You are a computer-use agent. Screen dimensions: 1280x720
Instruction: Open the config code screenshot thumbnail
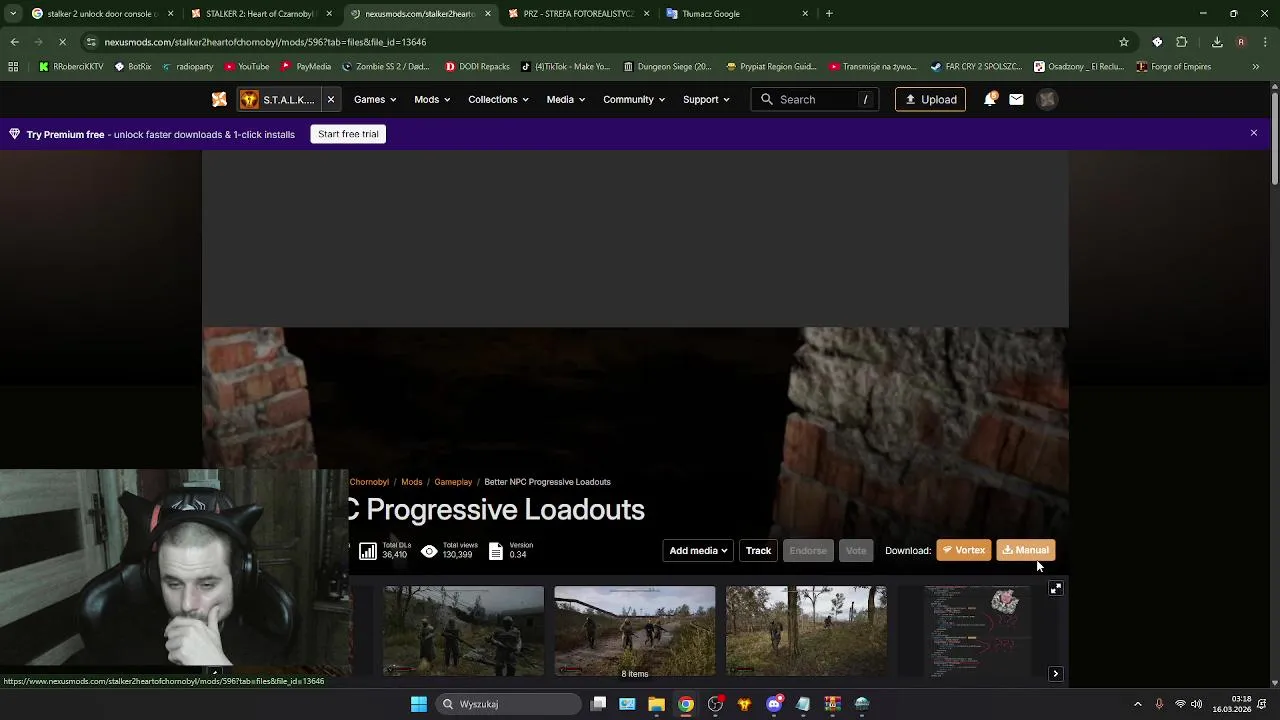point(977,631)
